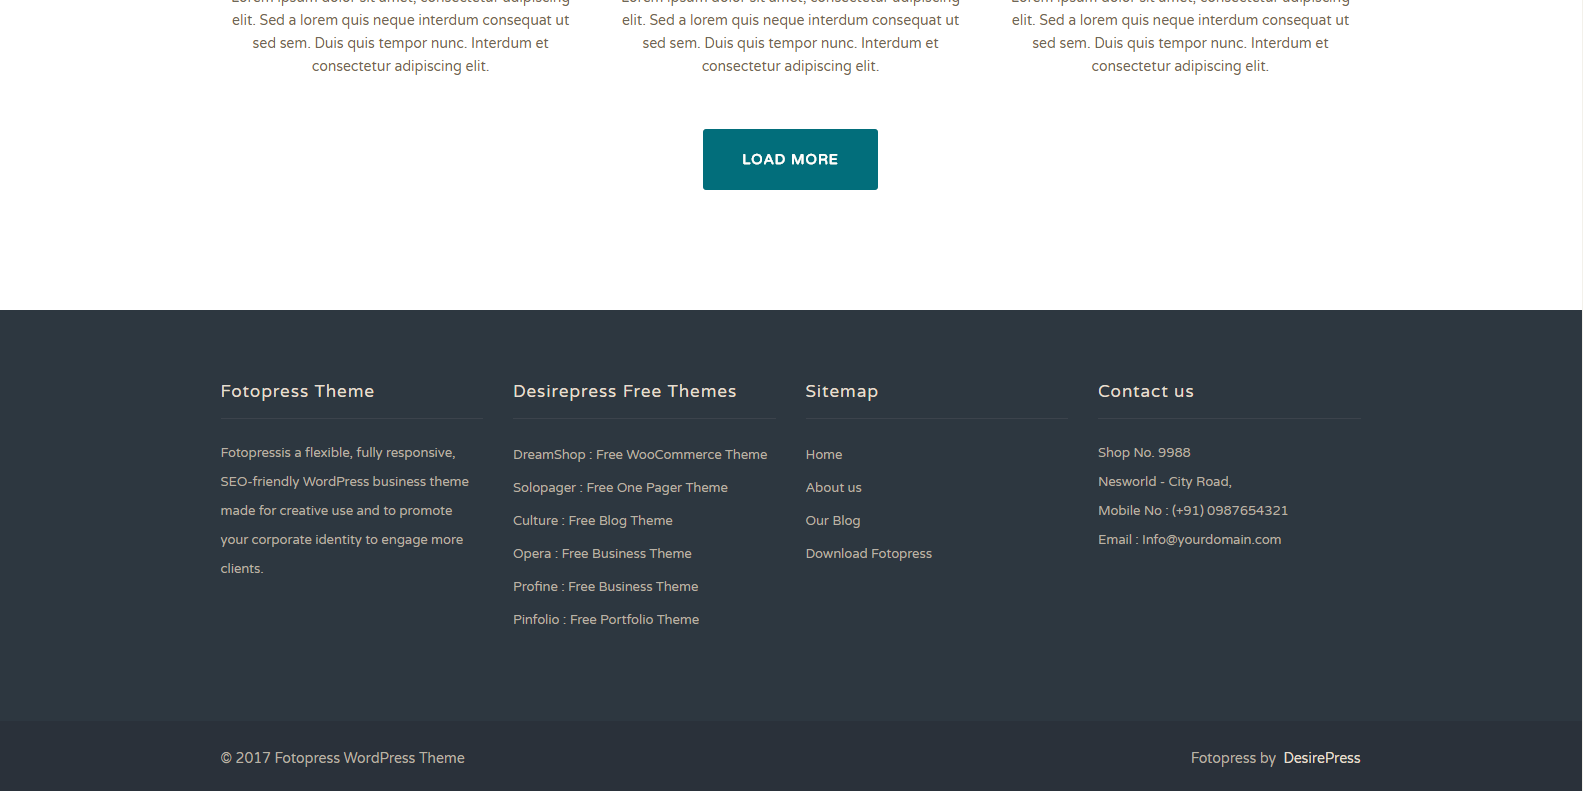Go to Pinfolio Free Portfolio Theme
1583x791 pixels.
pyautogui.click(x=606, y=619)
